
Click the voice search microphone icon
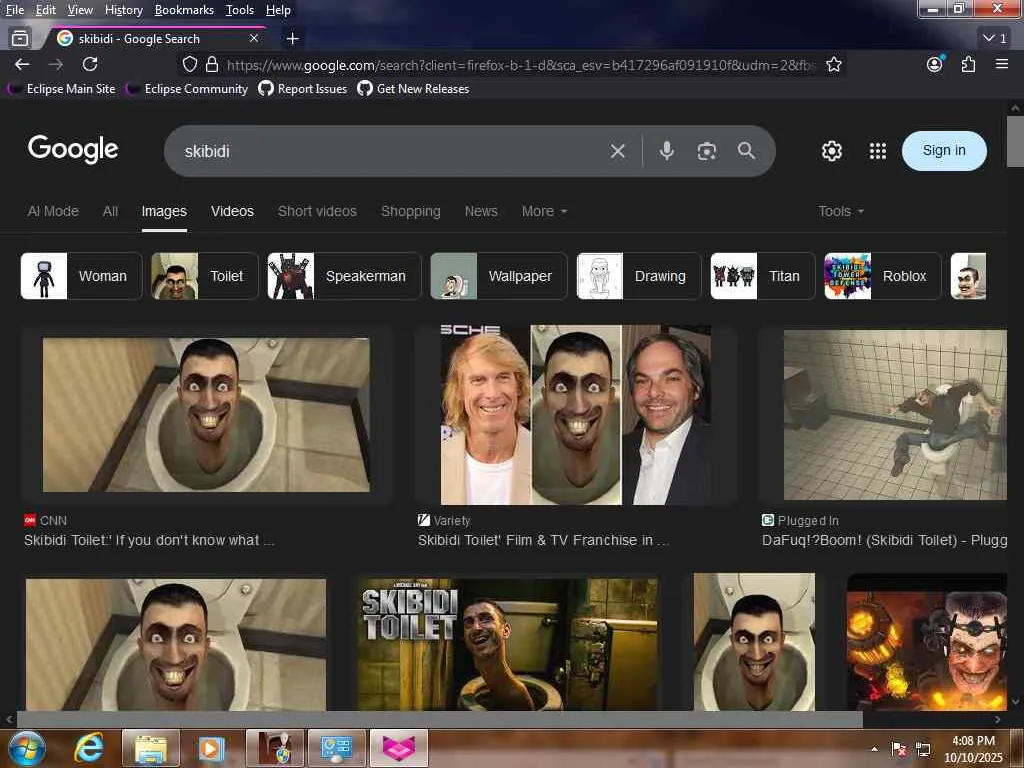[667, 151]
